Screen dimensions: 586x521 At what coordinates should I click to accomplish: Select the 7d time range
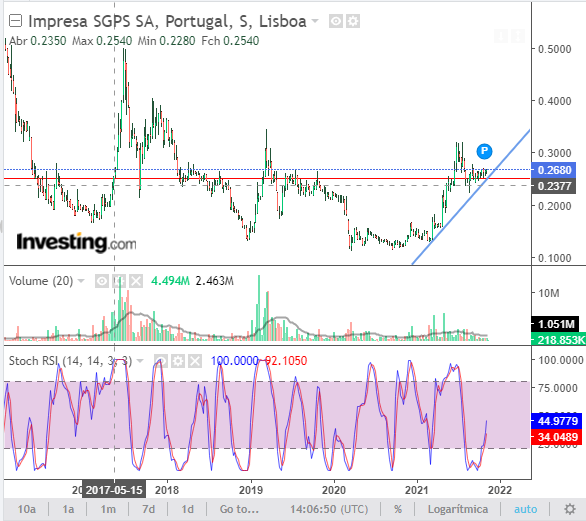148,509
